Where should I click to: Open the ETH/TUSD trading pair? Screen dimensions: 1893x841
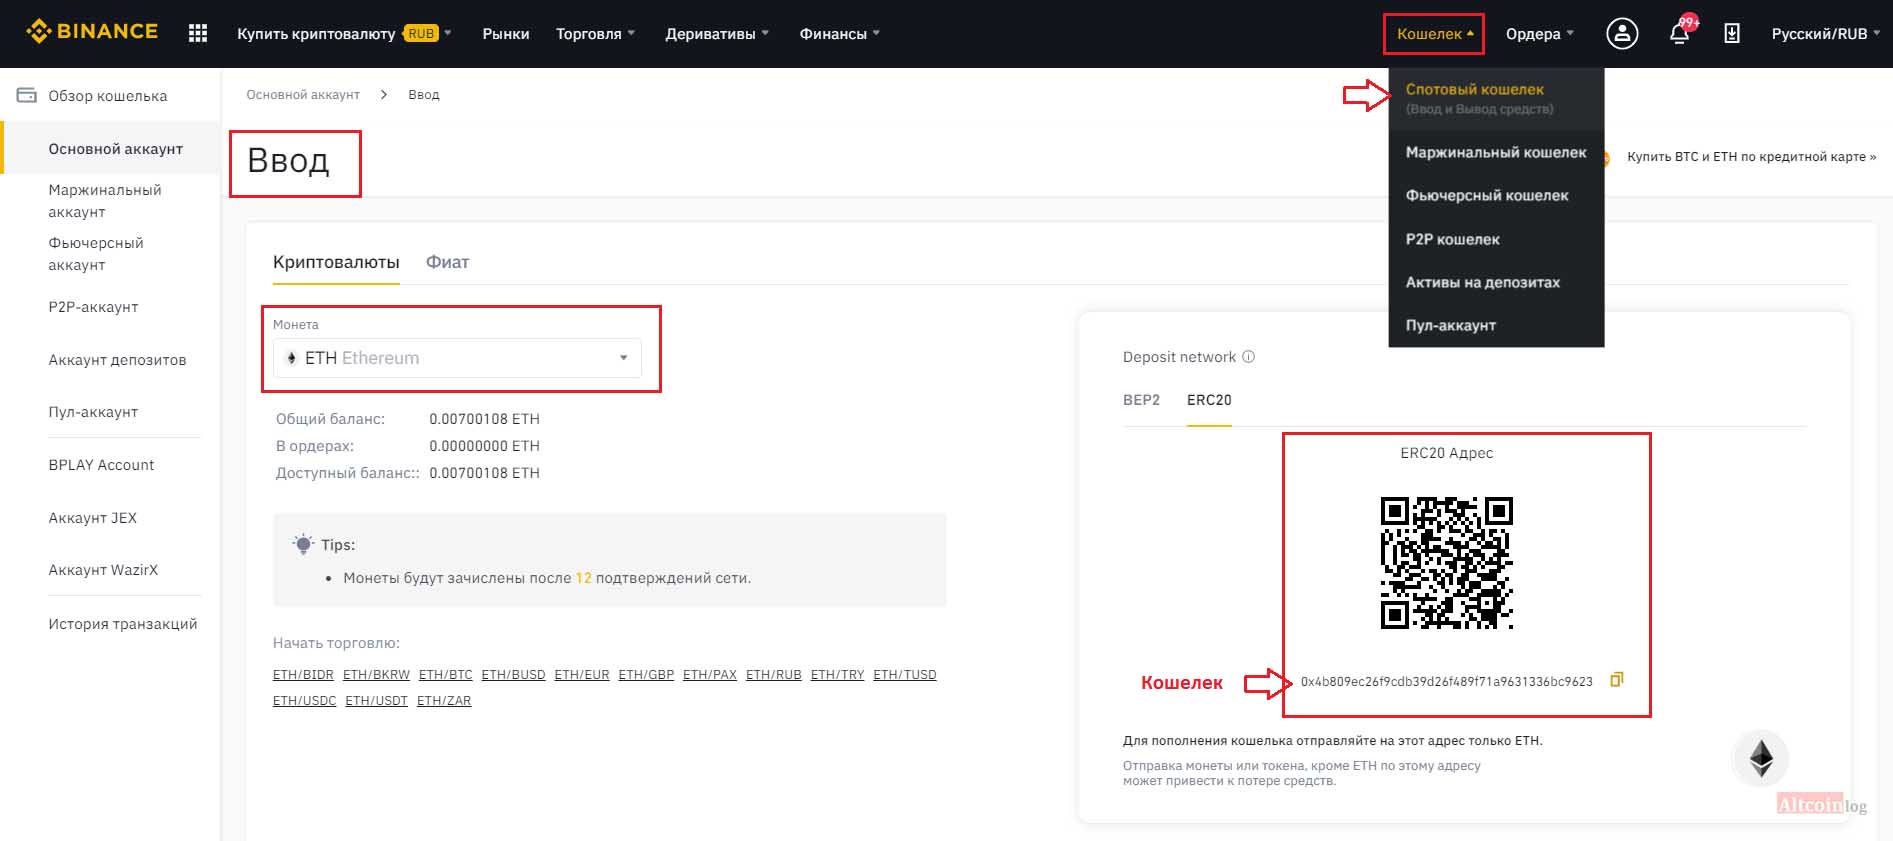905,675
